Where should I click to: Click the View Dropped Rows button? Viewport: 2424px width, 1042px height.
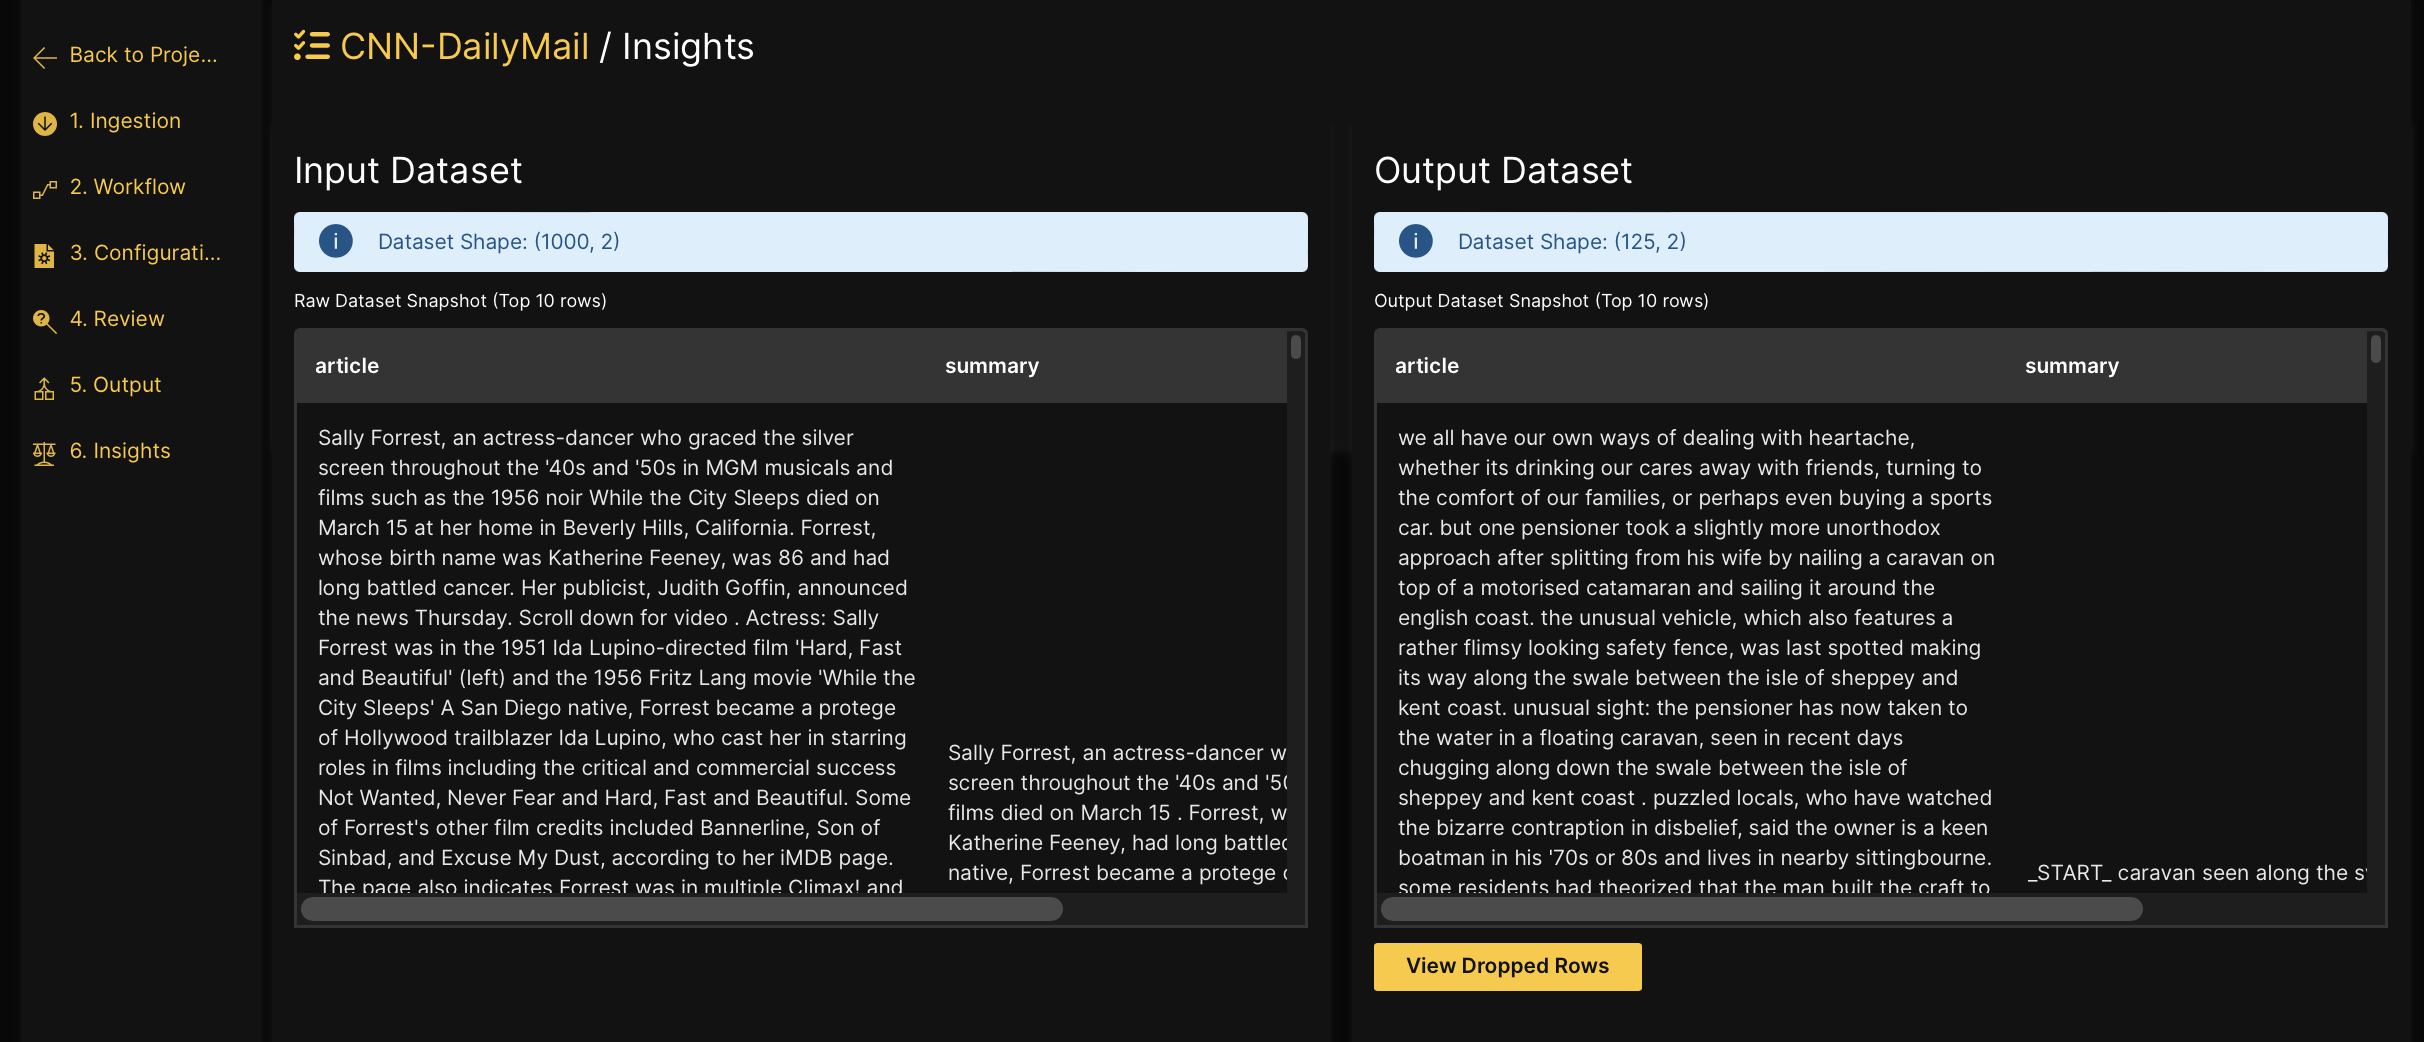[1506, 966]
